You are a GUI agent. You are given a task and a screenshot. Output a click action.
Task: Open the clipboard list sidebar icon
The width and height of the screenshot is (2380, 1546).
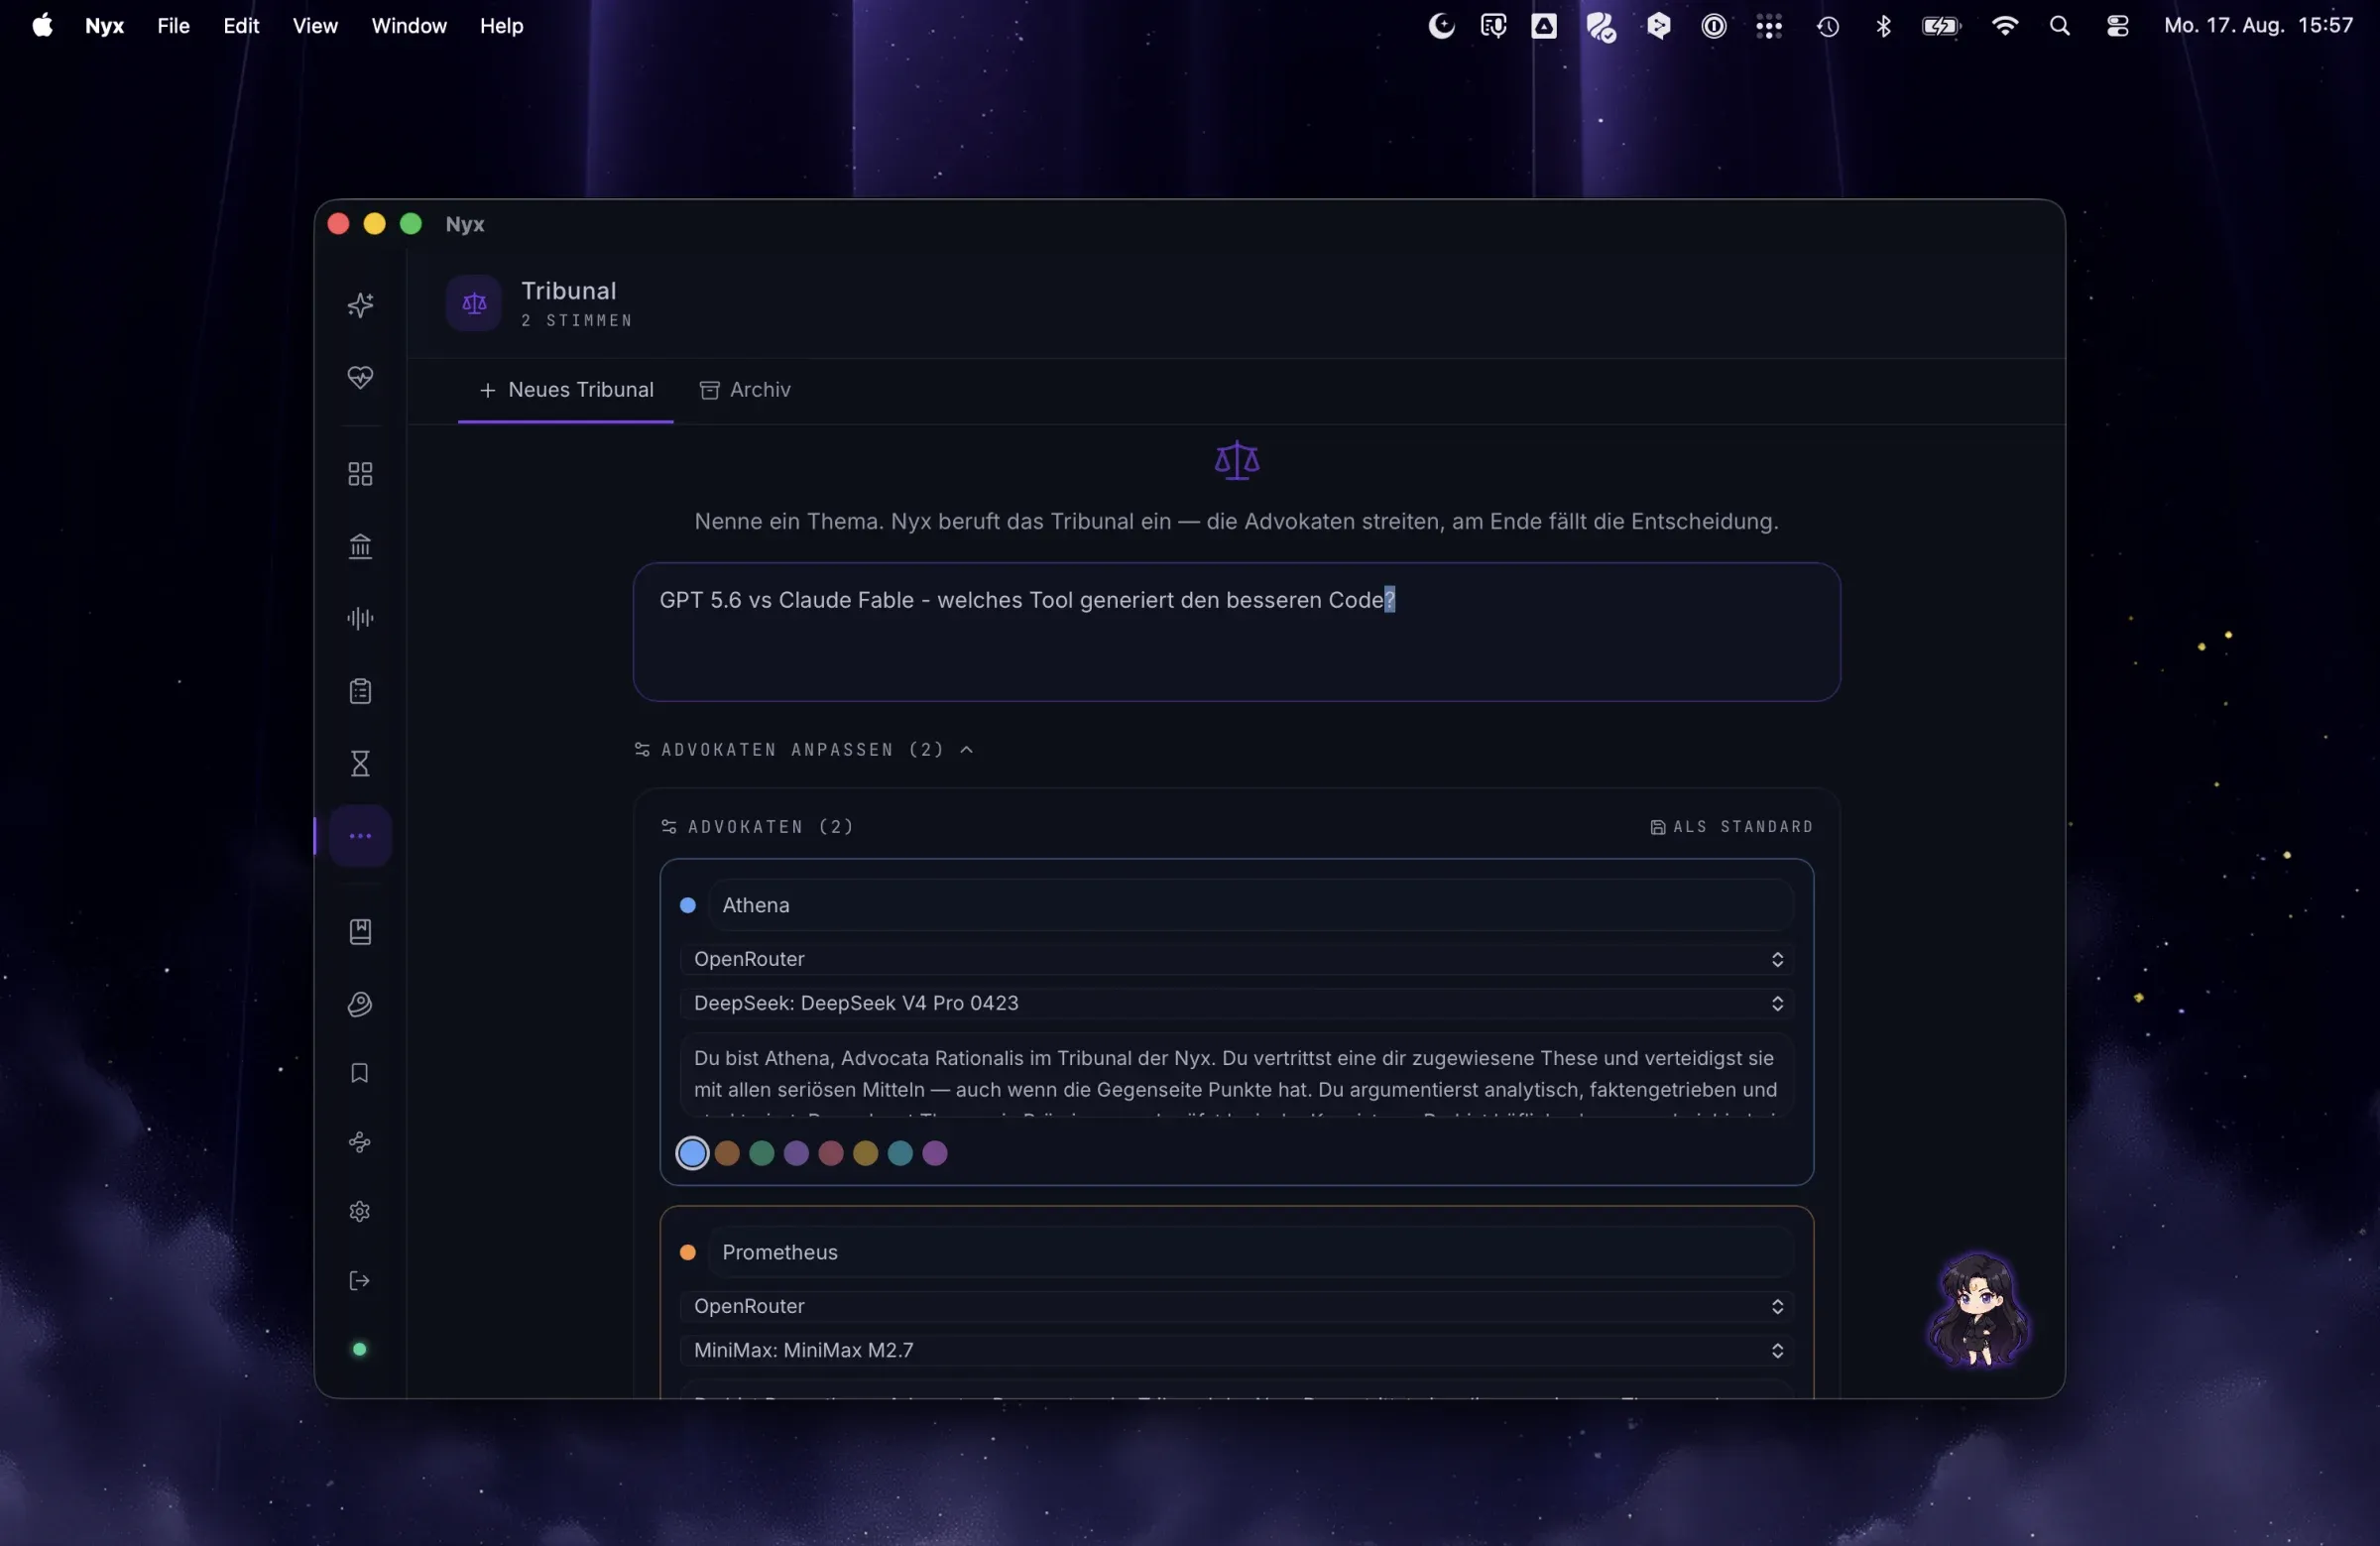pyautogui.click(x=360, y=691)
